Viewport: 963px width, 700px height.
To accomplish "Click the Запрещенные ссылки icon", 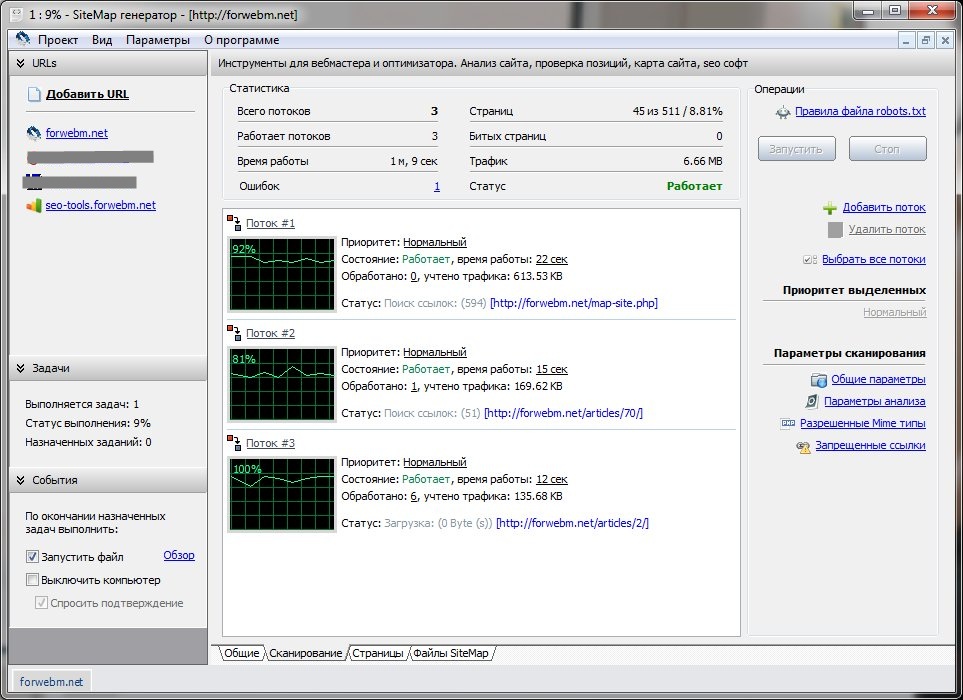I will [803, 446].
